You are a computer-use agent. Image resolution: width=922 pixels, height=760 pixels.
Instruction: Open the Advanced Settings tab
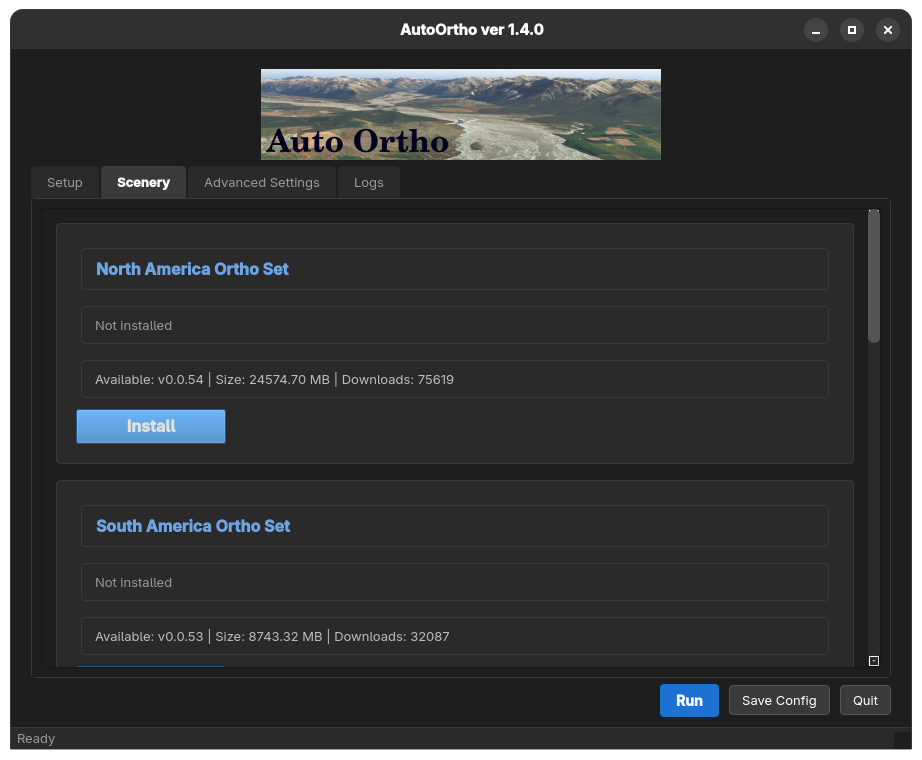(262, 183)
